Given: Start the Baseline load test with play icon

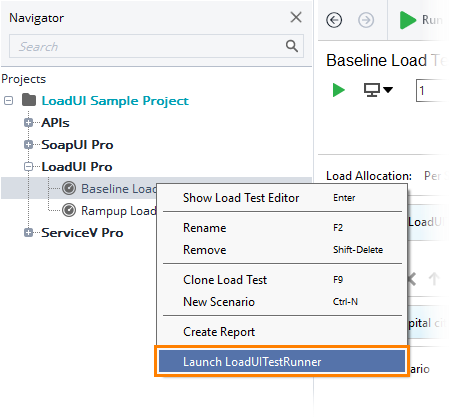Looking at the screenshot, I should tap(339, 90).
